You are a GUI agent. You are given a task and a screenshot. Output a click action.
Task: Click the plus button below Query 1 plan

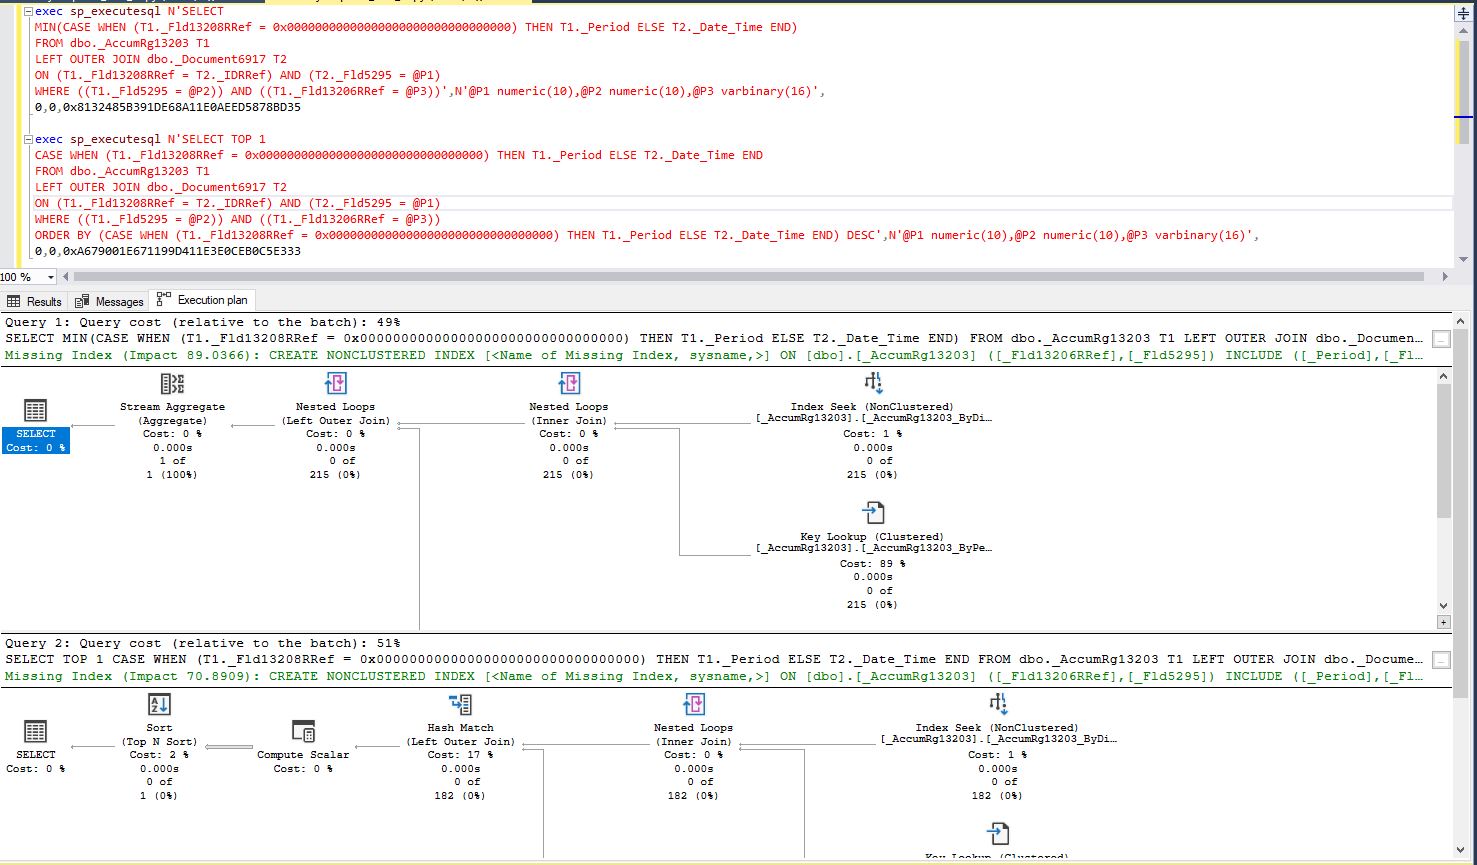(1443, 622)
